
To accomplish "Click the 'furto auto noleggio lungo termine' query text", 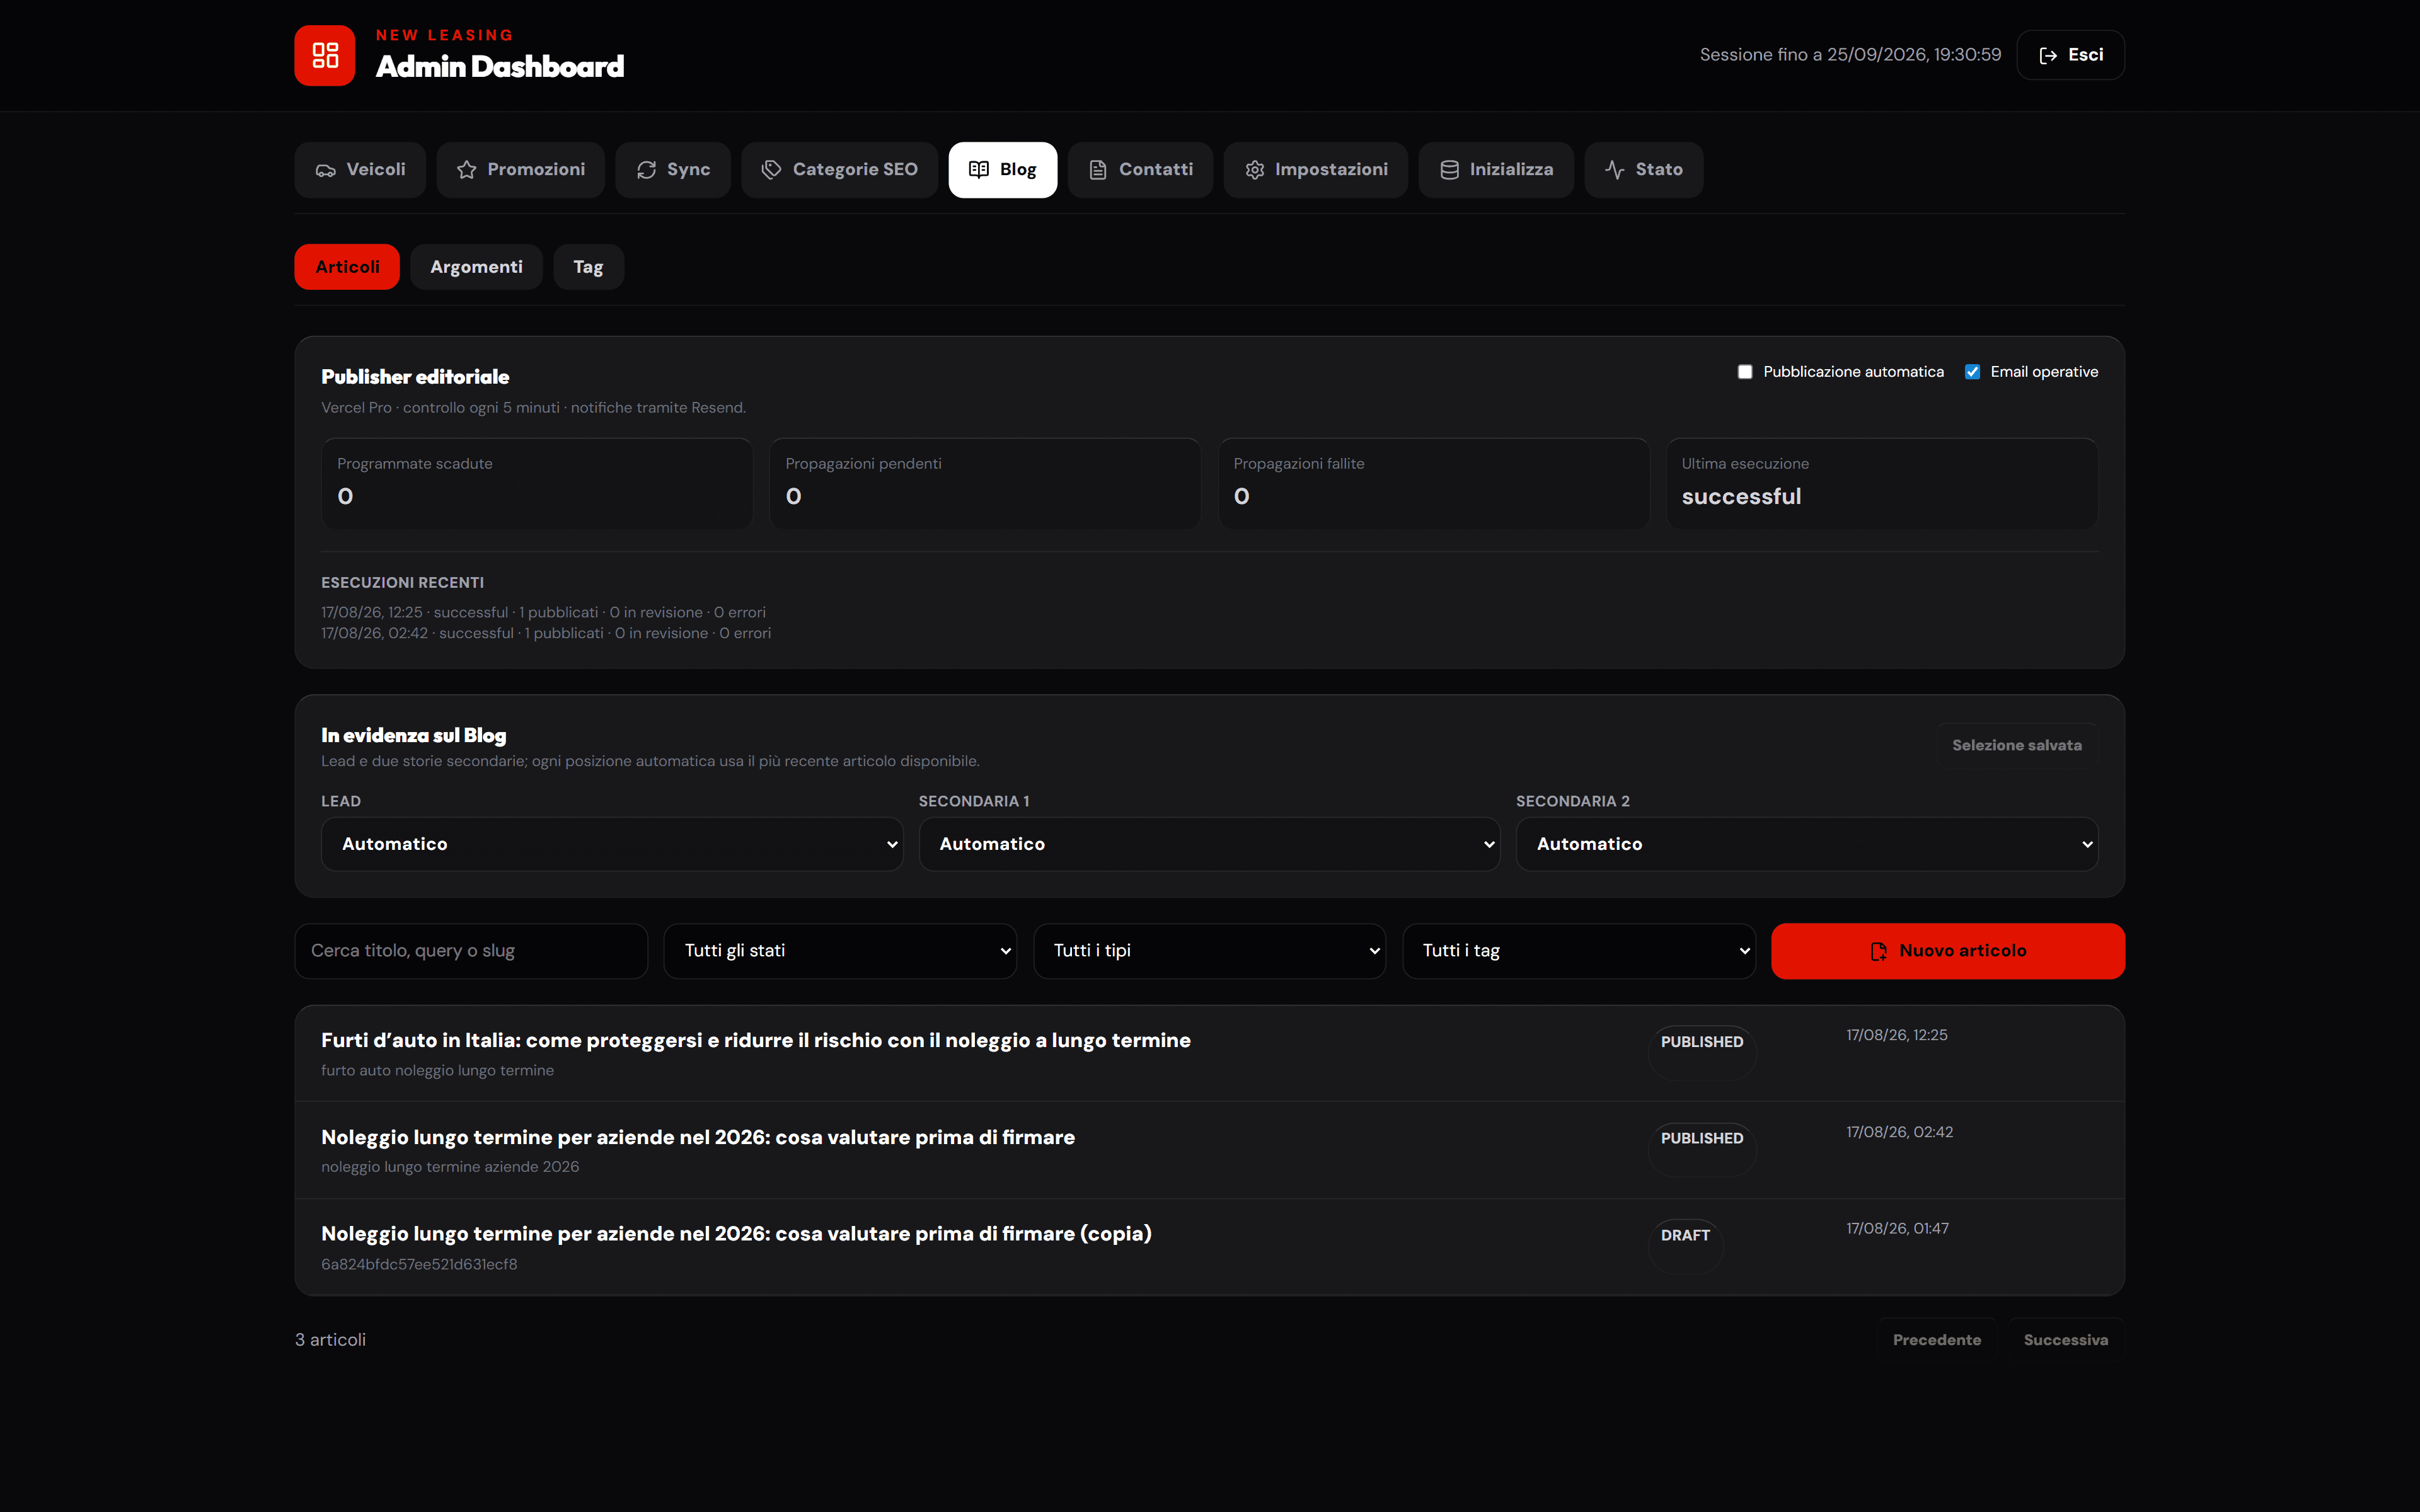I will tap(437, 1070).
